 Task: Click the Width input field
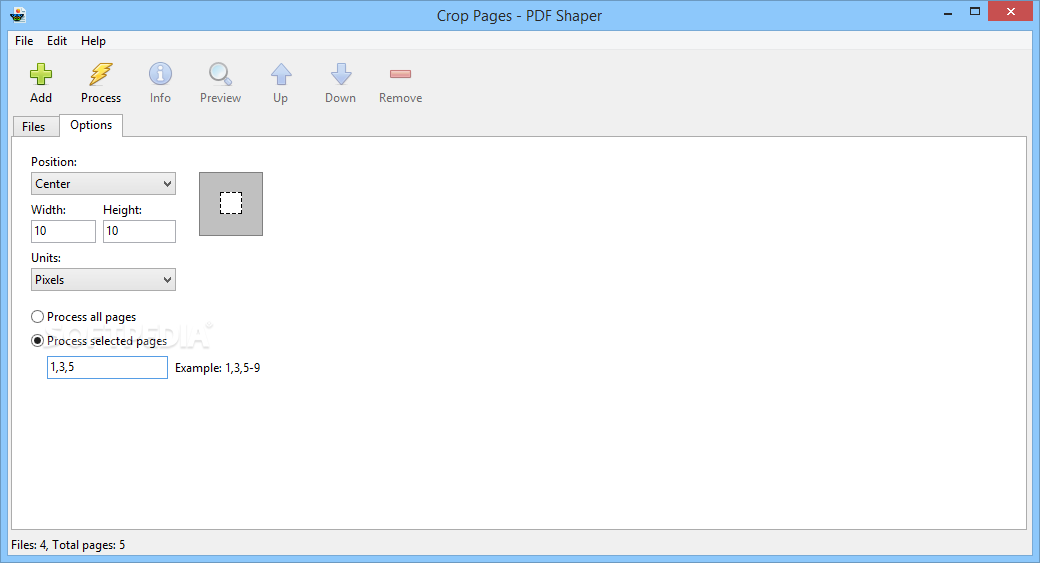point(63,231)
